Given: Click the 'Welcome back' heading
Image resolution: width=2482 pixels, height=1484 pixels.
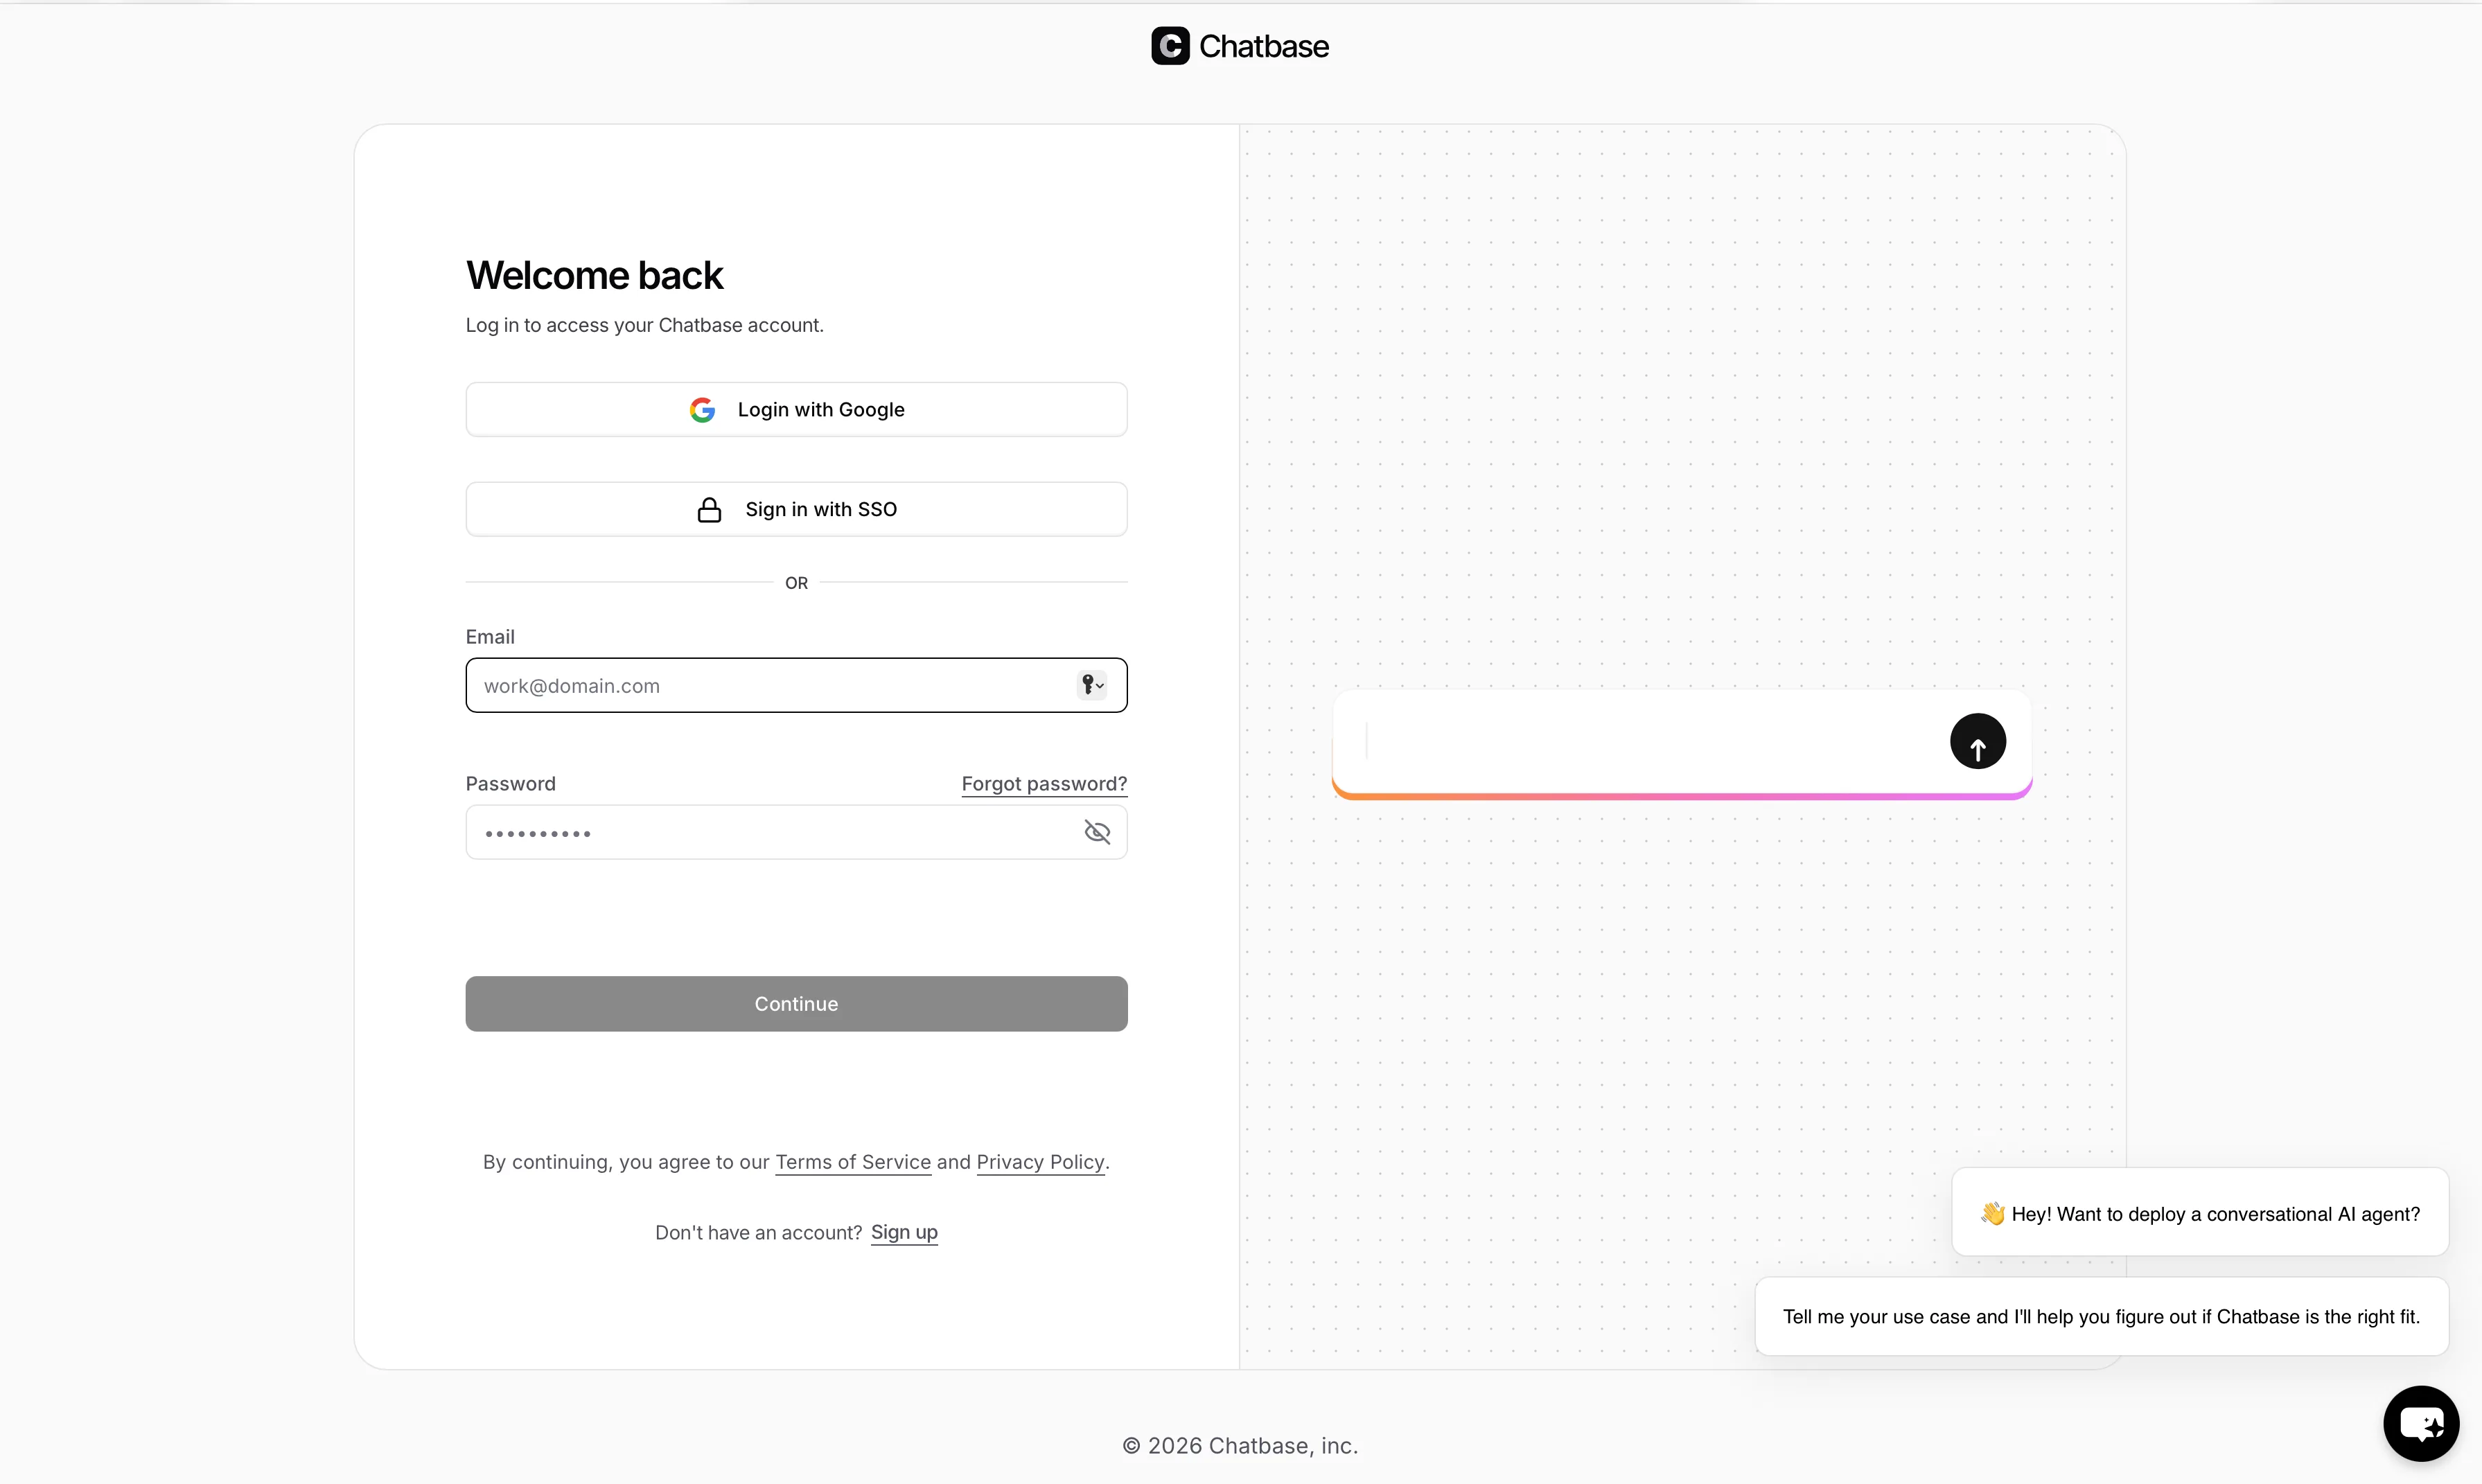Looking at the screenshot, I should point(594,276).
